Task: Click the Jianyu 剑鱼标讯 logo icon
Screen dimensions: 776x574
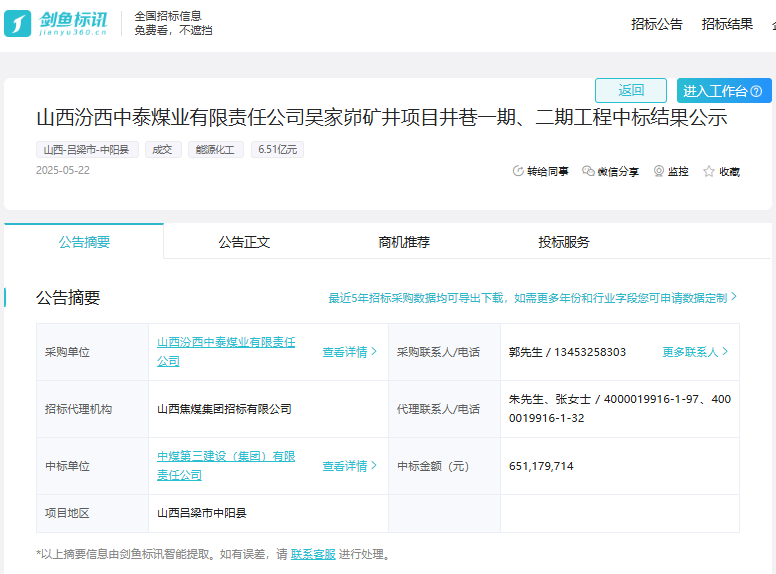Action: coord(18,23)
